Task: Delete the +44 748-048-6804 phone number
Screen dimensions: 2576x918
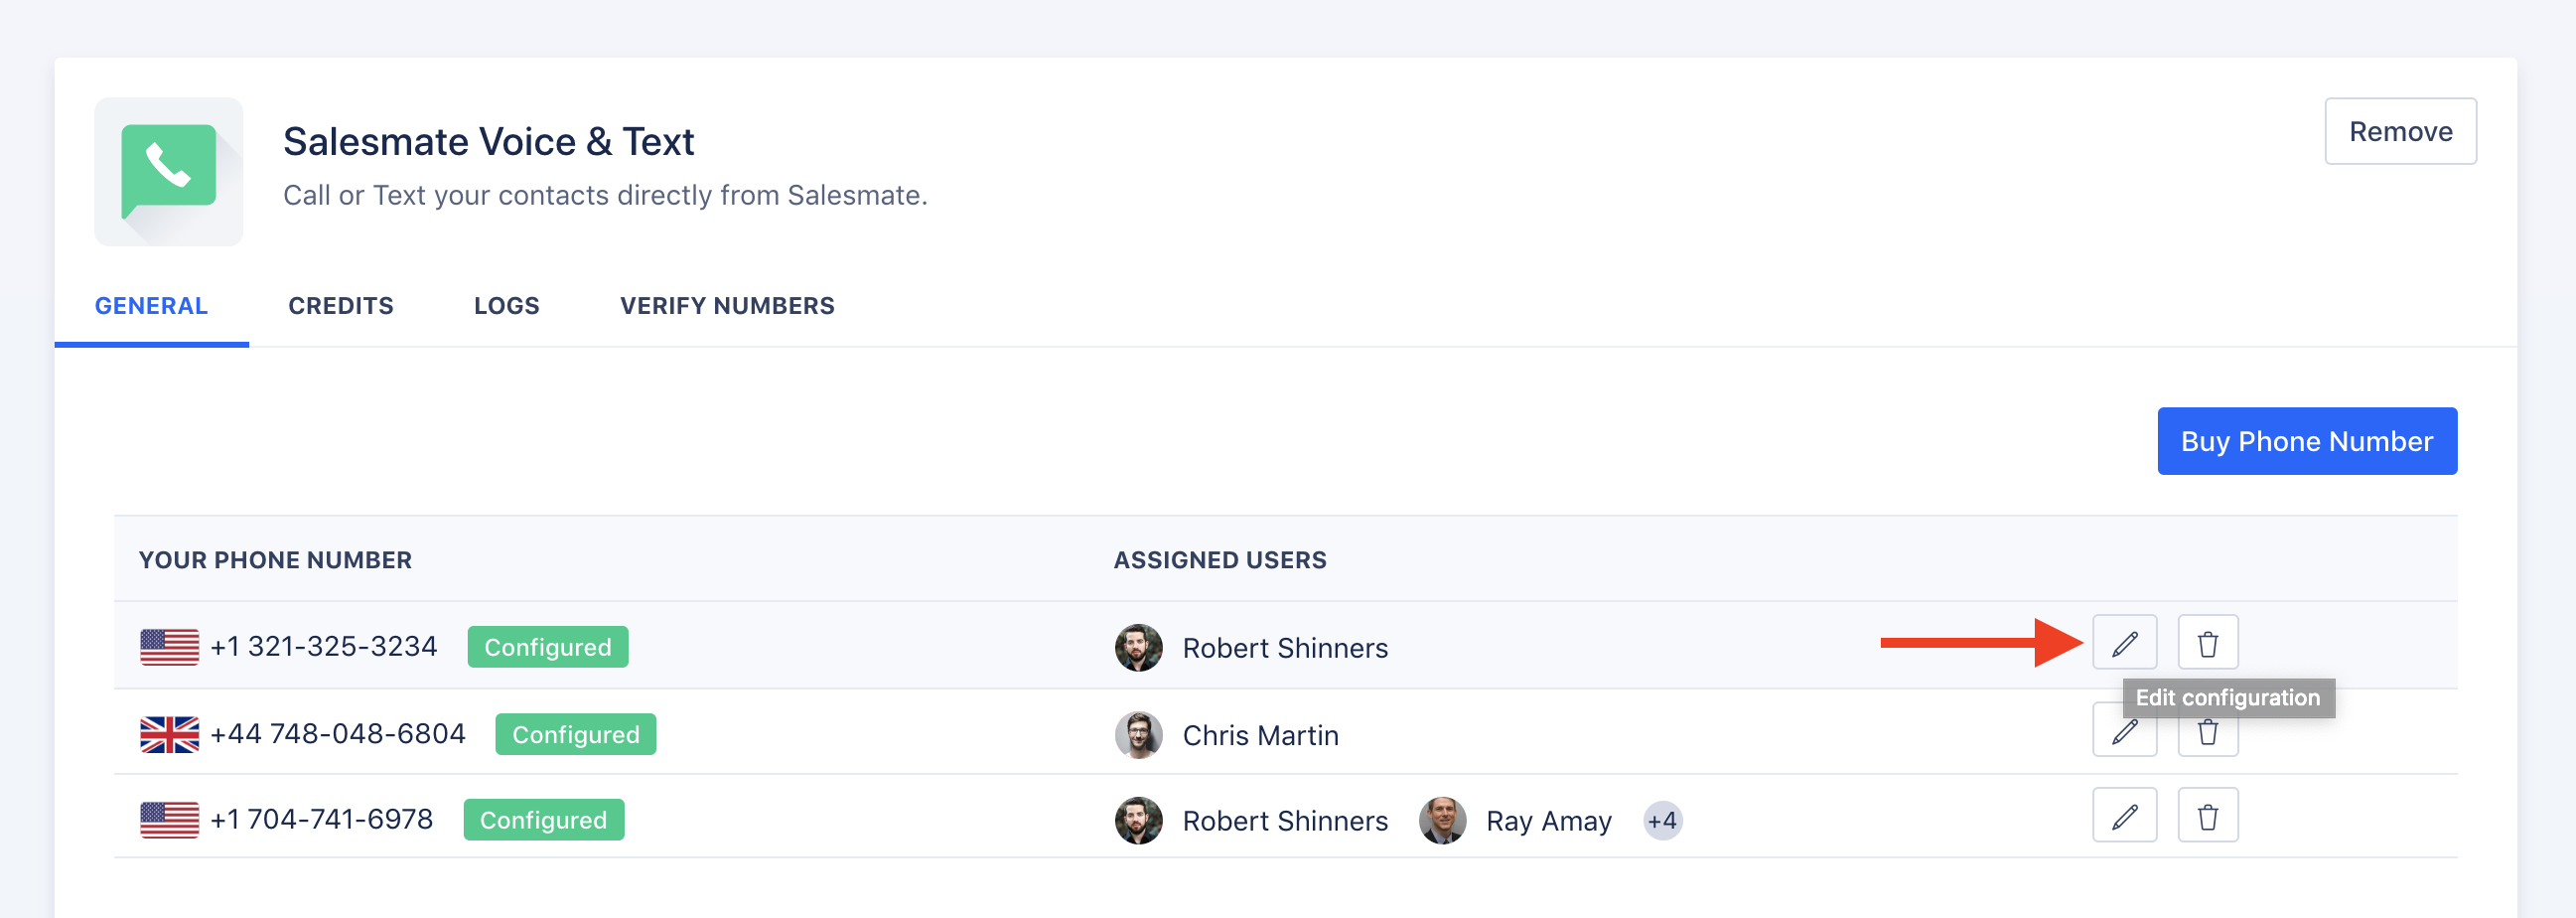Action: tap(2208, 732)
